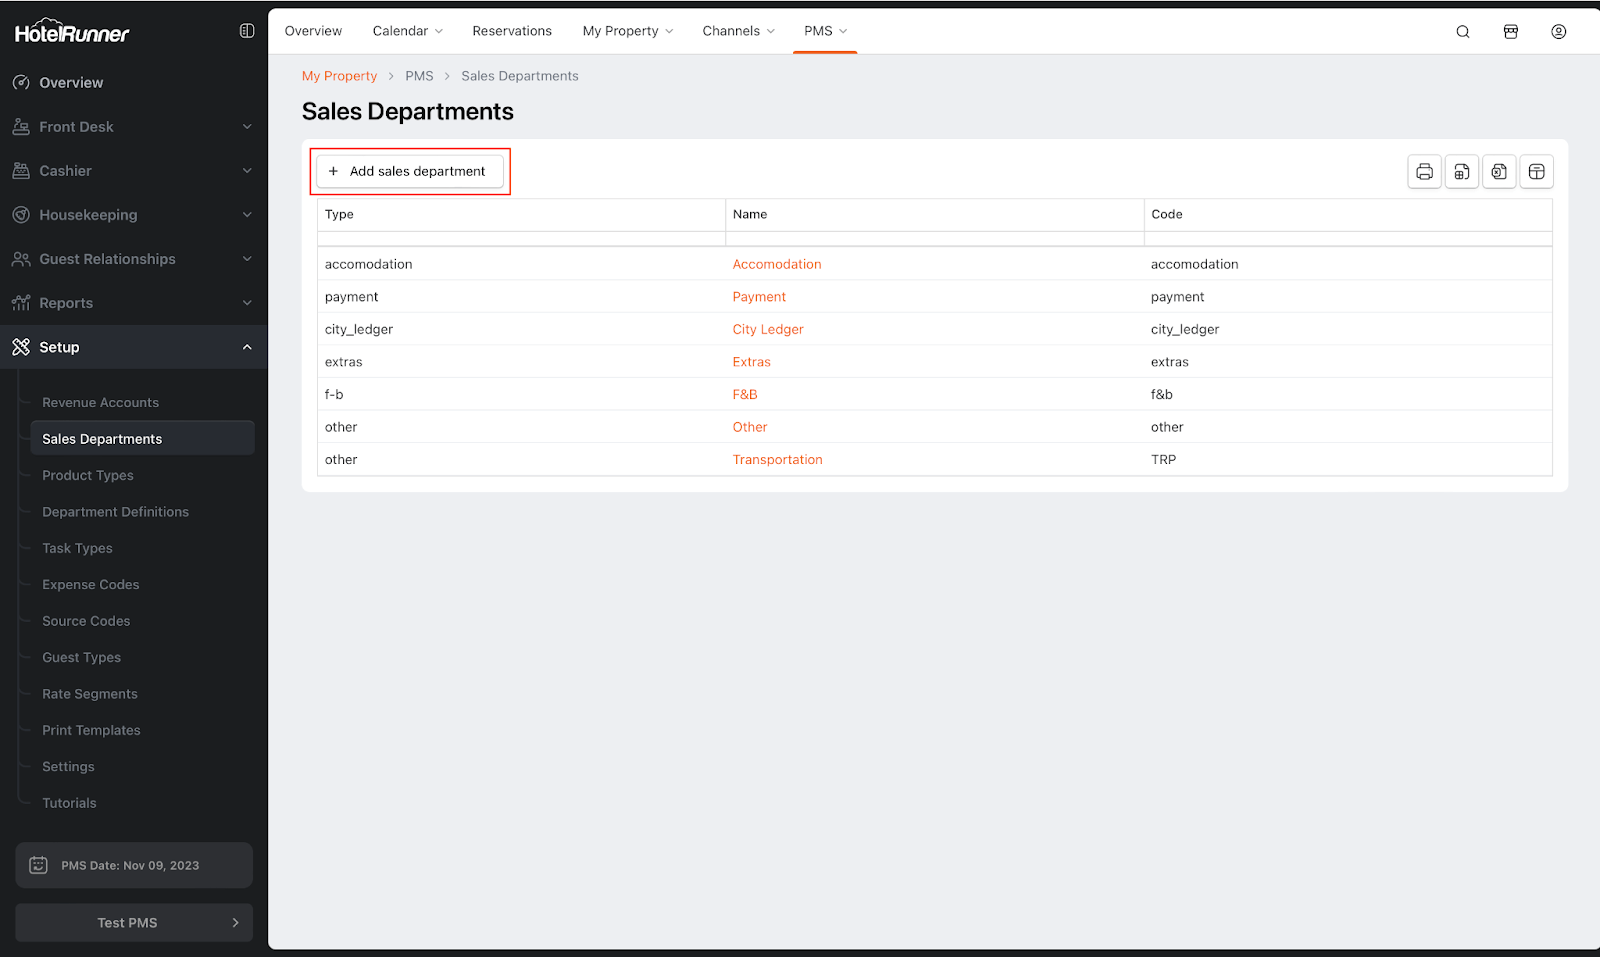The height and width of the screenshot is (957, 1600).
Task: Select Product Types in the Setup menu
Action: point(88,475)
